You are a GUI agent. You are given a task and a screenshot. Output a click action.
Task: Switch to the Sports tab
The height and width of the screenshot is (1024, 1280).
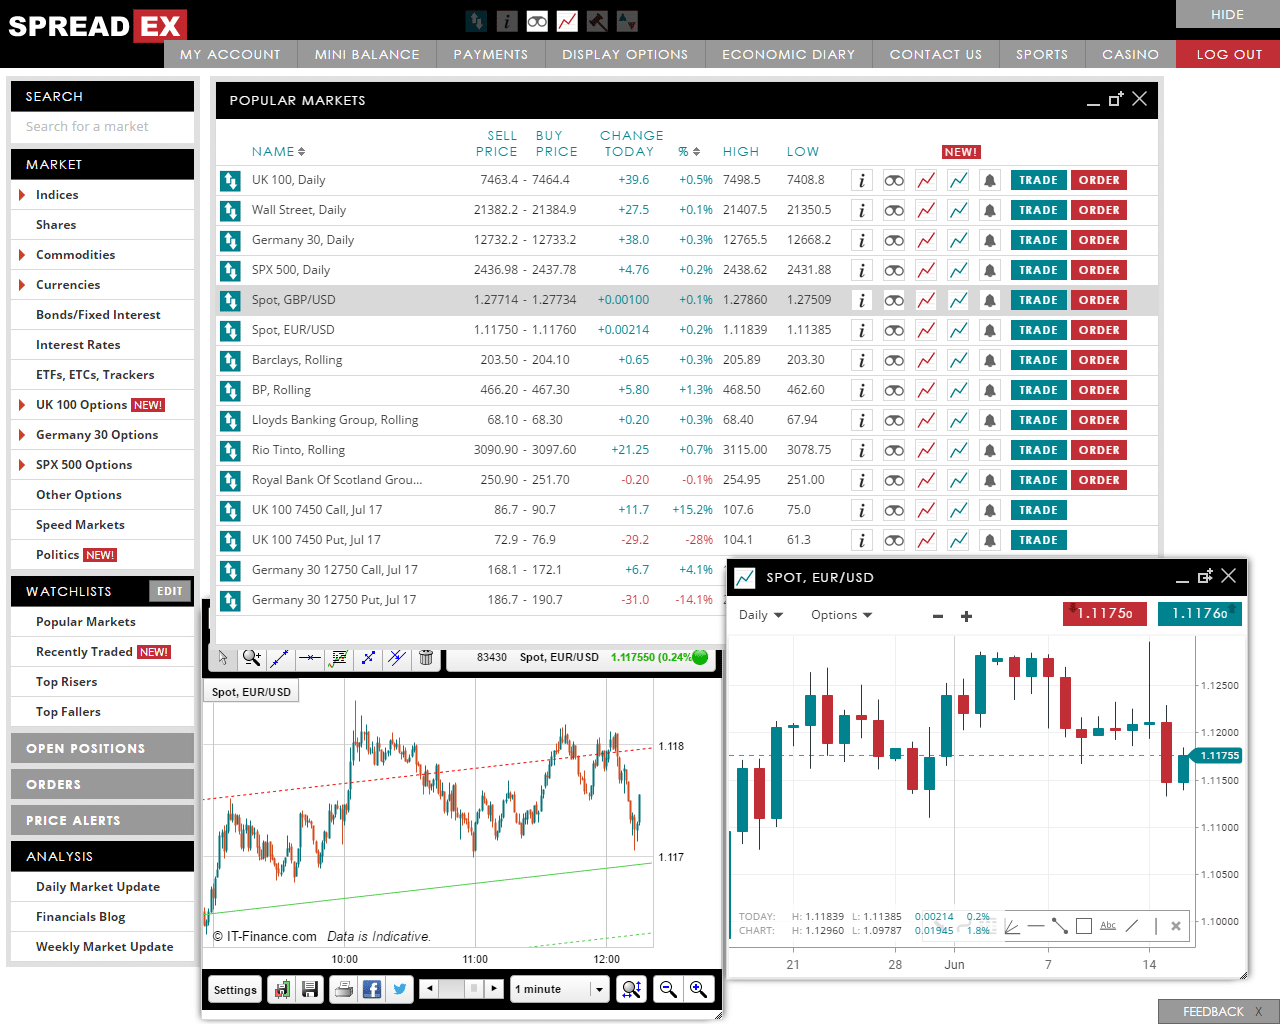point(1042,54)
